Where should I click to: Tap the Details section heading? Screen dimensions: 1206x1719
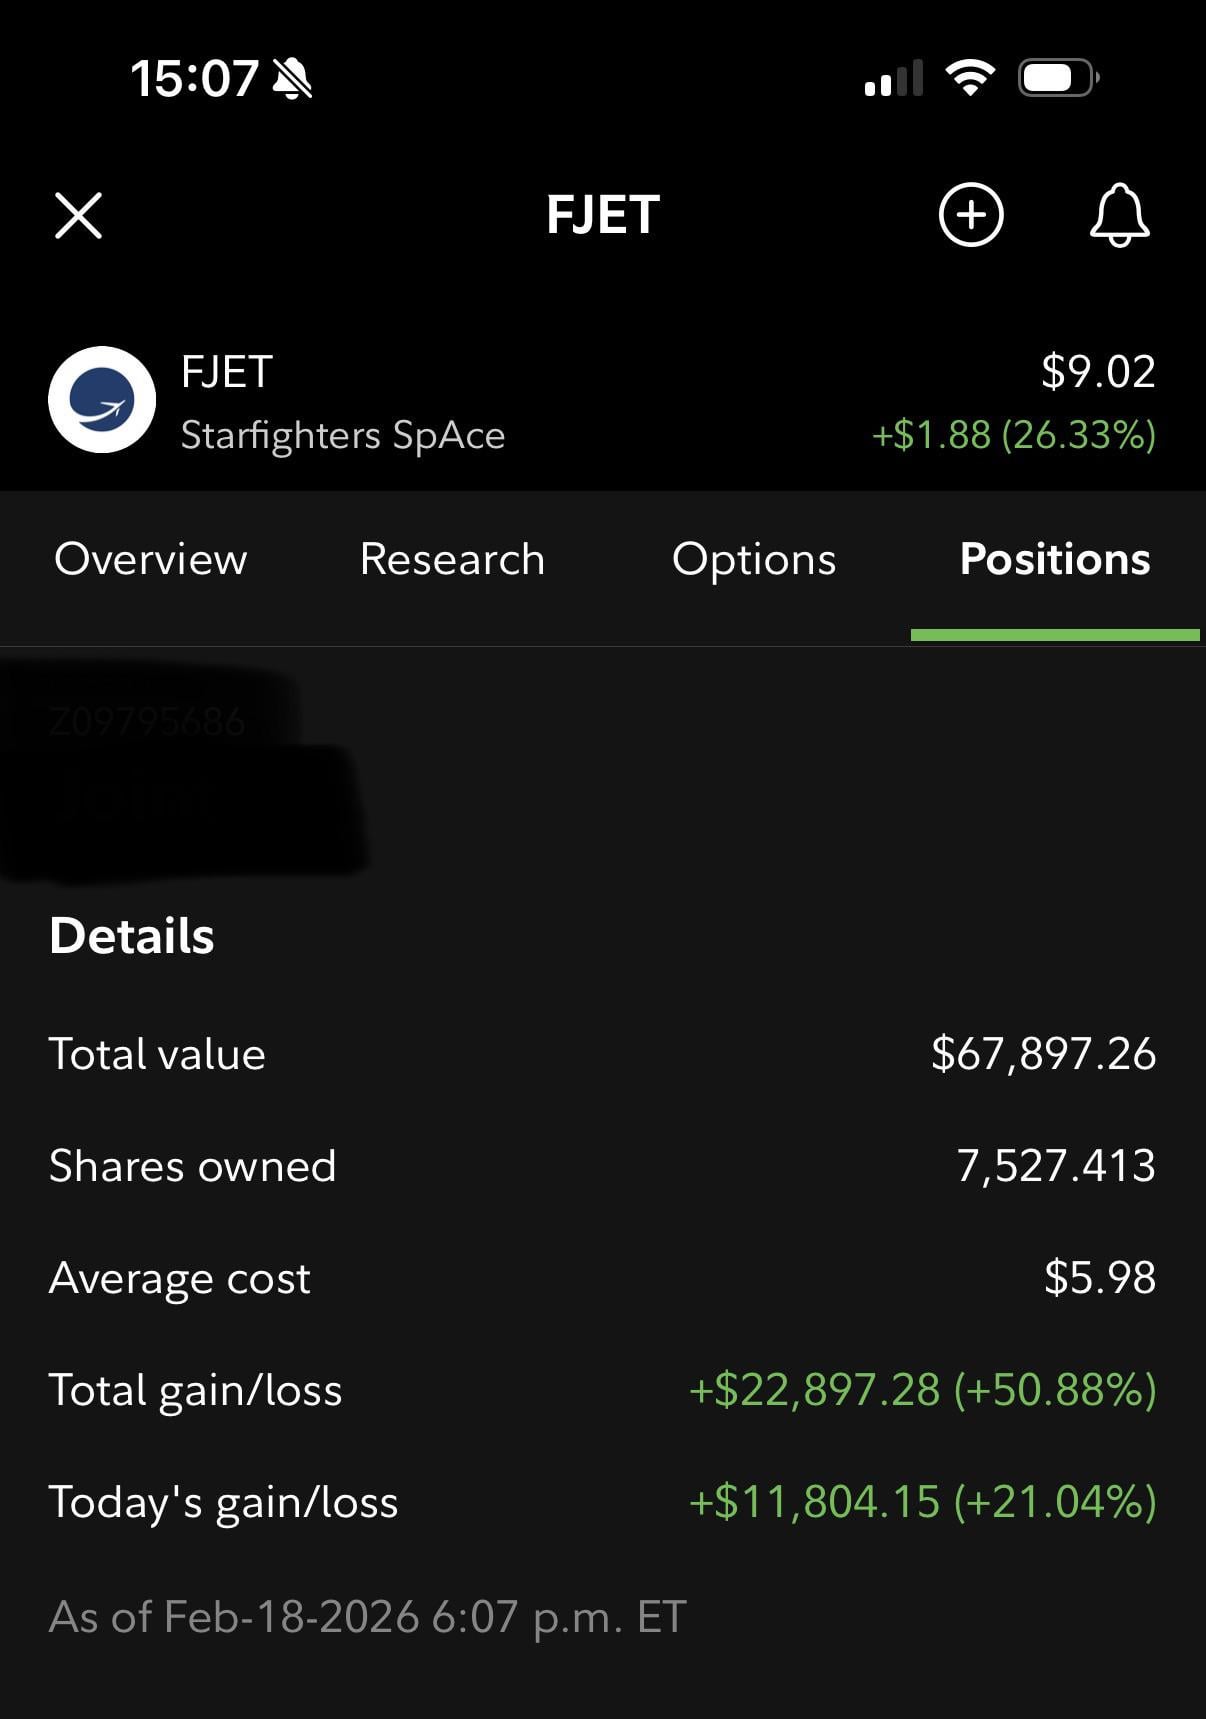(x=132, y=936)
